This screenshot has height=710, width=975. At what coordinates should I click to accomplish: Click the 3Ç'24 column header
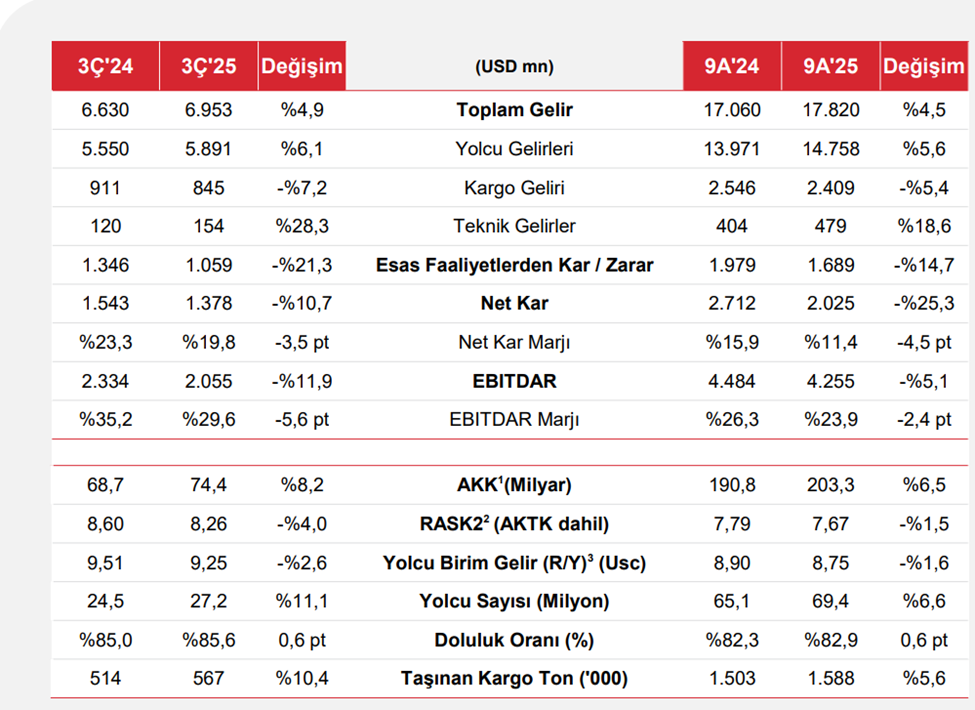point(105,67)
